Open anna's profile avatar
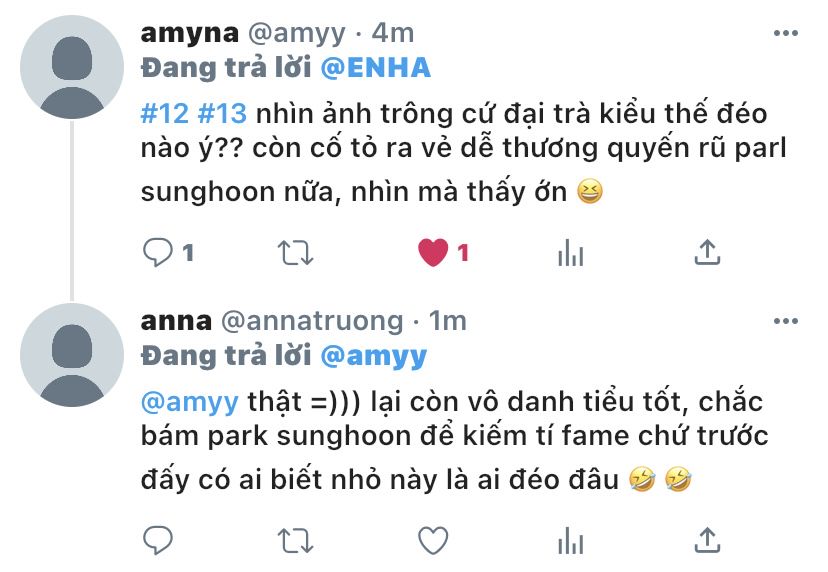The height and width of the screenshot is (572, 828). click(x=72, y=355)
